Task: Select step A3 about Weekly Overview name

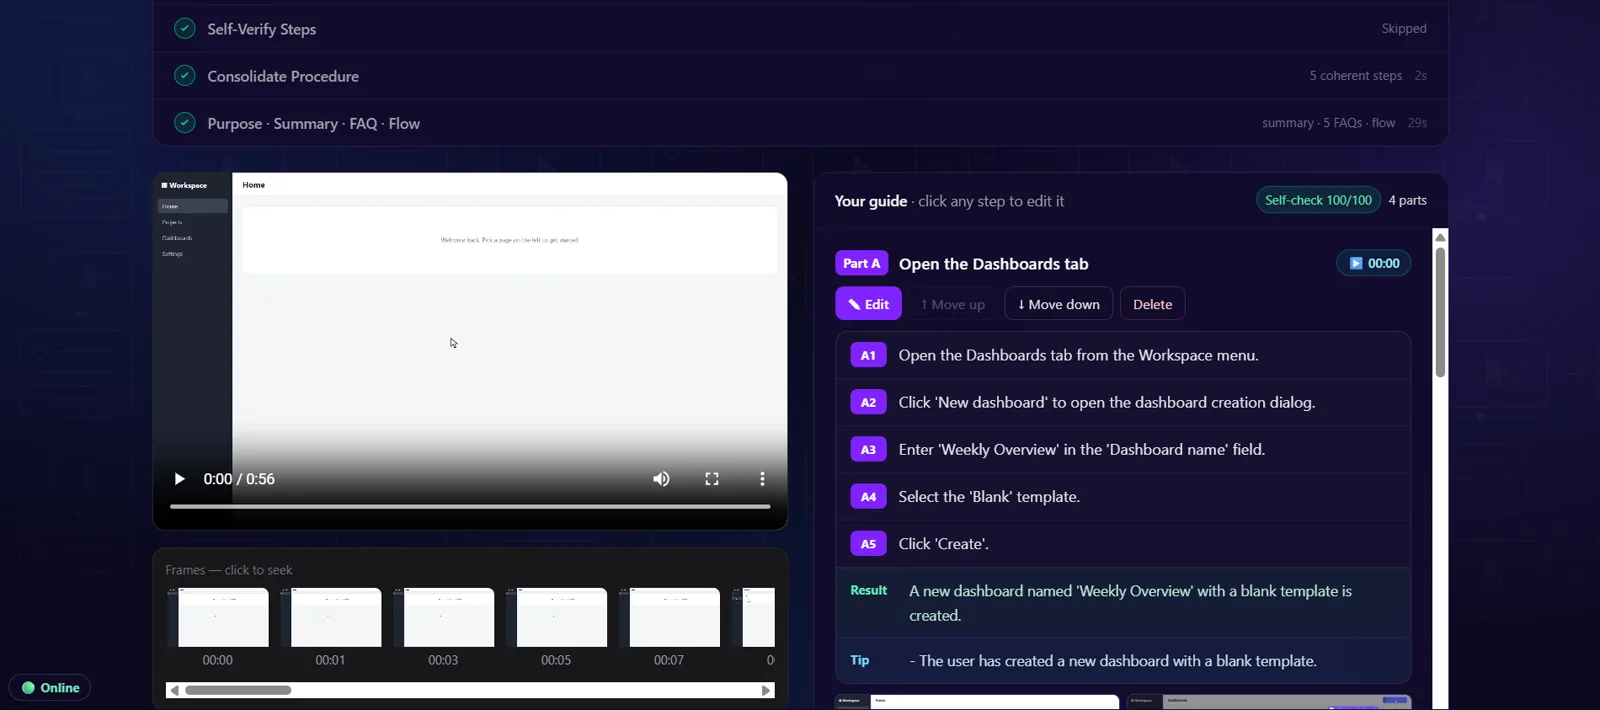Action: (1123, 449)
